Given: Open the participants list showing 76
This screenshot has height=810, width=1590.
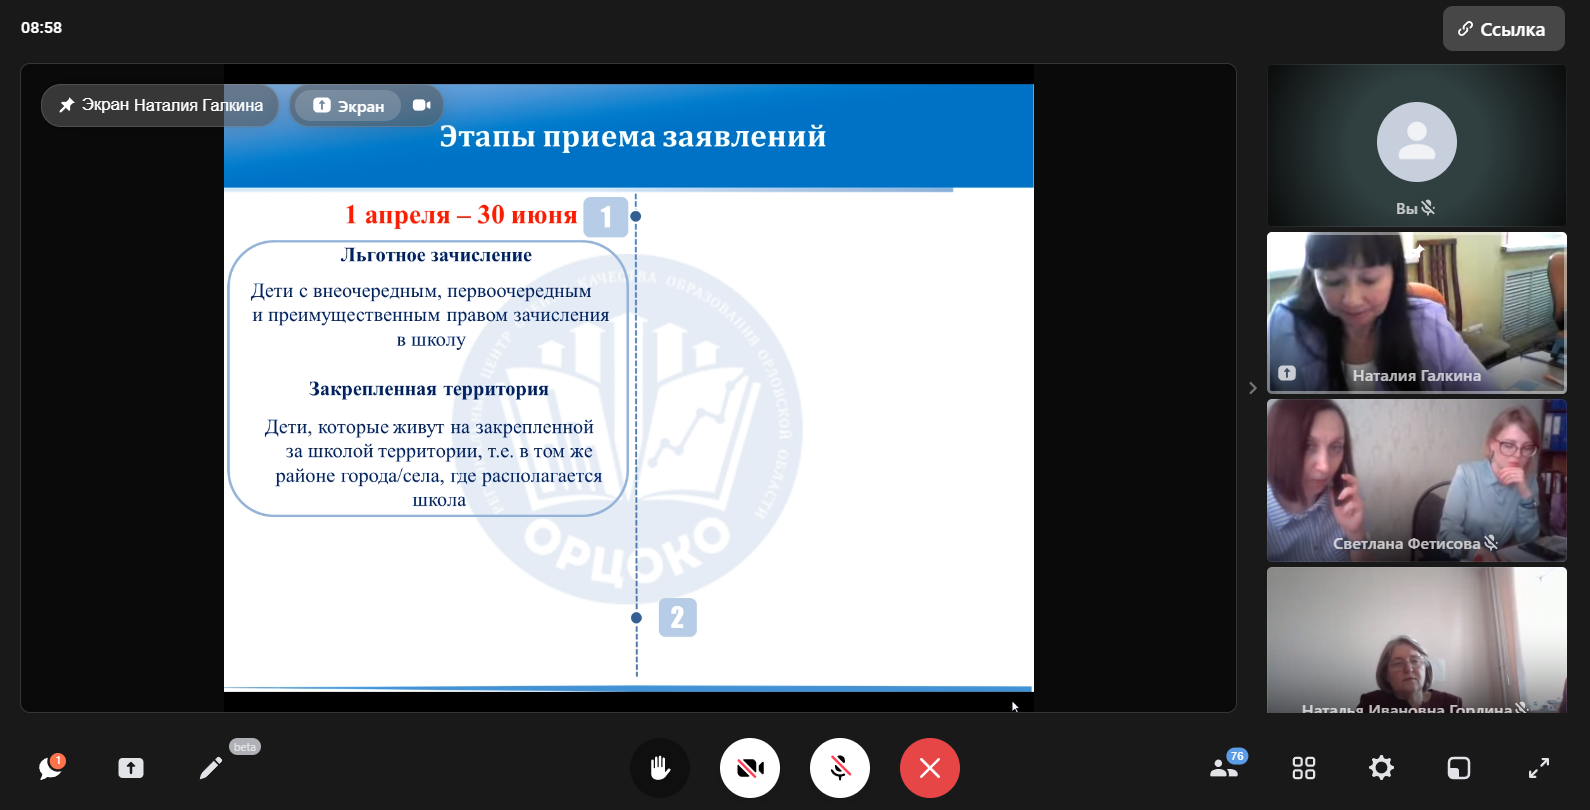Looking at the screenshot, I should 1224,768.
